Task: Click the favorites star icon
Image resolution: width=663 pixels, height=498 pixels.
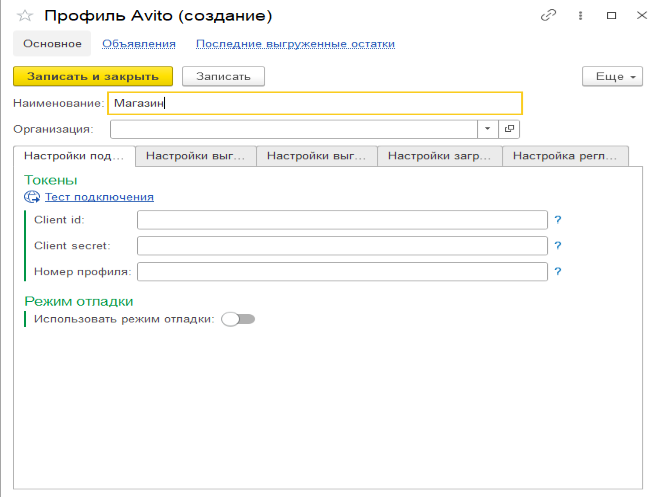Action: click(x=25, y=16)
